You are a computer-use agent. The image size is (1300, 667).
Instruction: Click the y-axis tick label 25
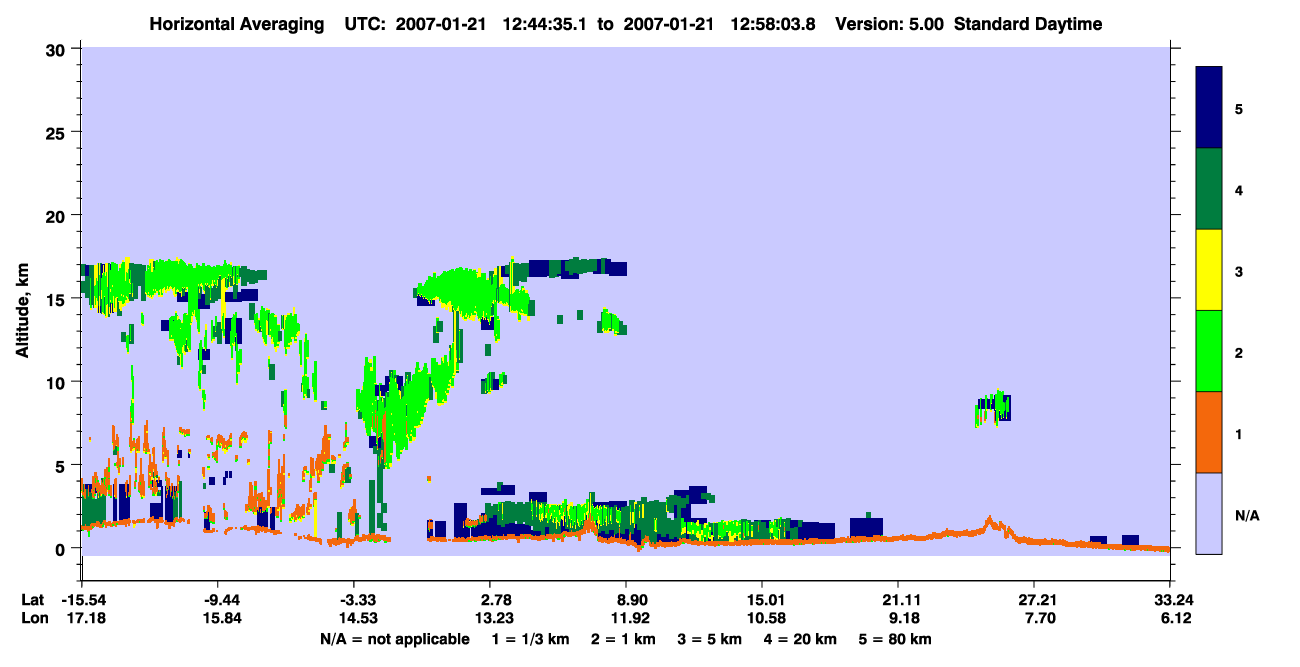pyautogui.click(x=58, y=132)
